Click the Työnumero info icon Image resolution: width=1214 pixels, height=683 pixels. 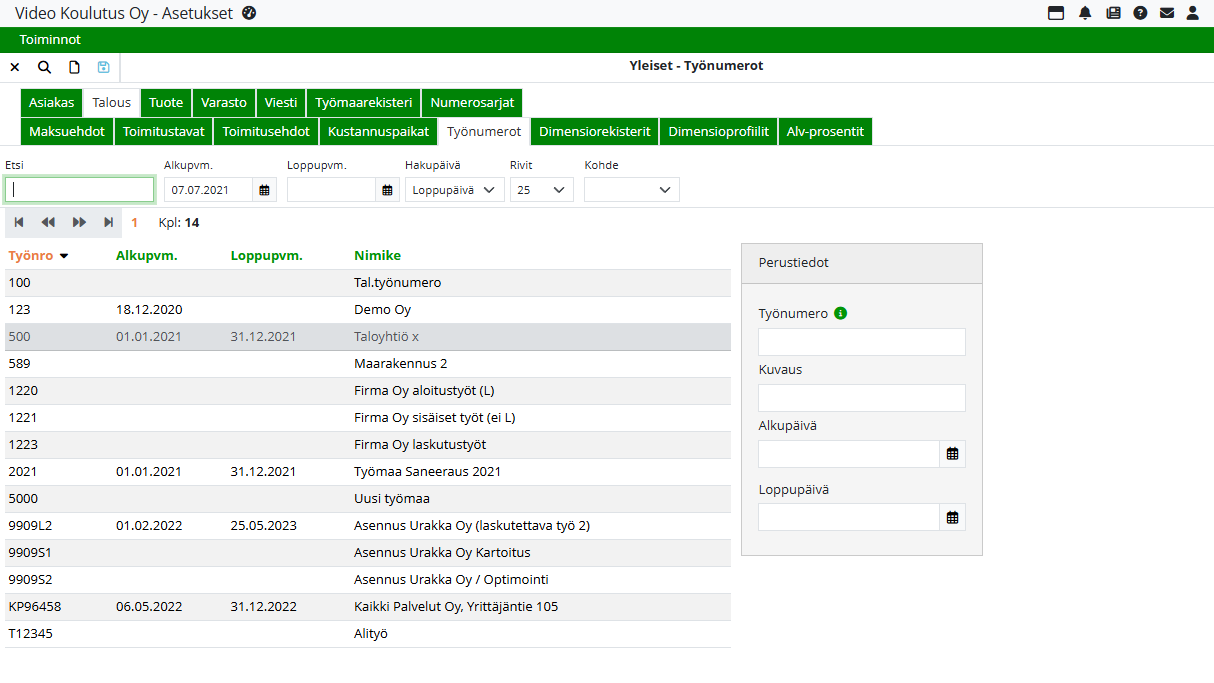point(840,313)
